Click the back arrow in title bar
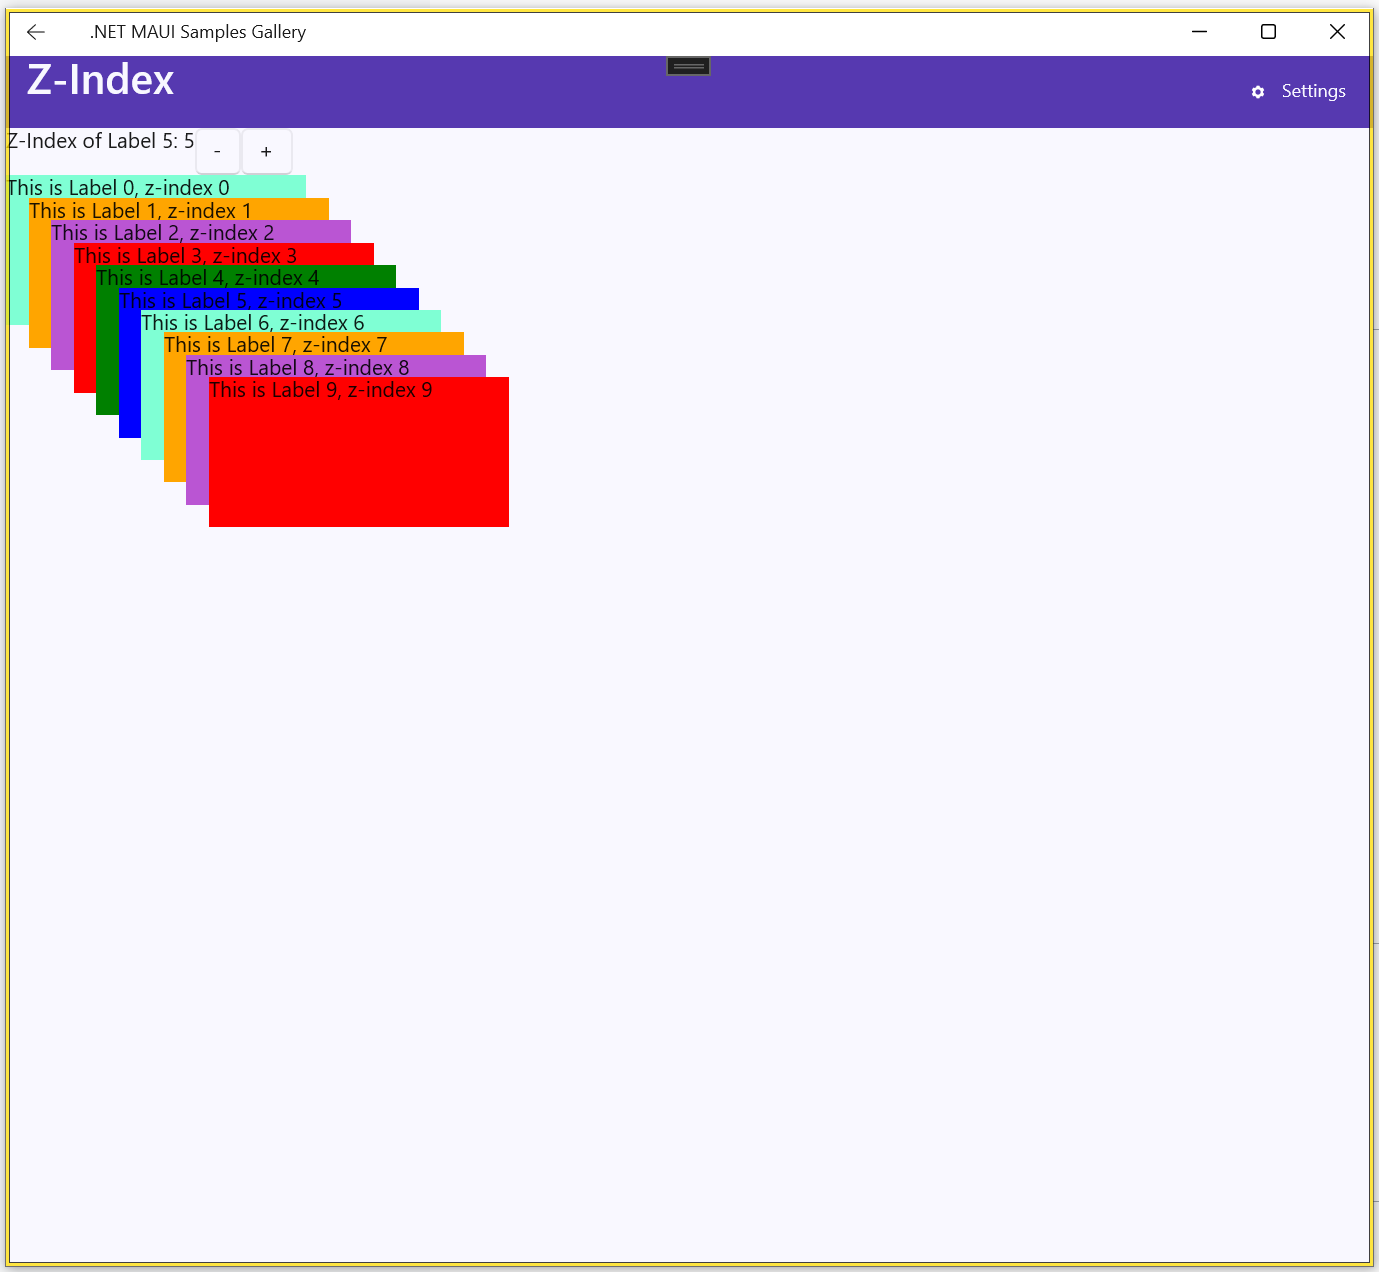The height and width of the screenshot is (1272, 1379). coord(36,32)
